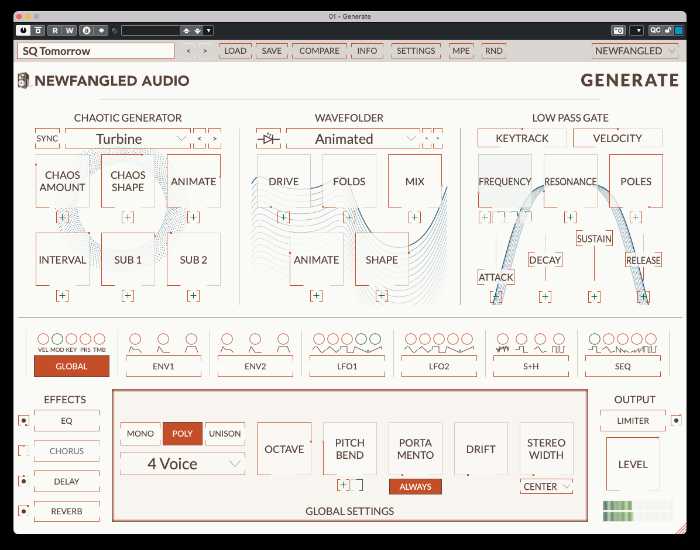This screenshot has width=700, height=550.
Task: Toggle the REVERB effect enable box
Action: (x=24, y=510)
